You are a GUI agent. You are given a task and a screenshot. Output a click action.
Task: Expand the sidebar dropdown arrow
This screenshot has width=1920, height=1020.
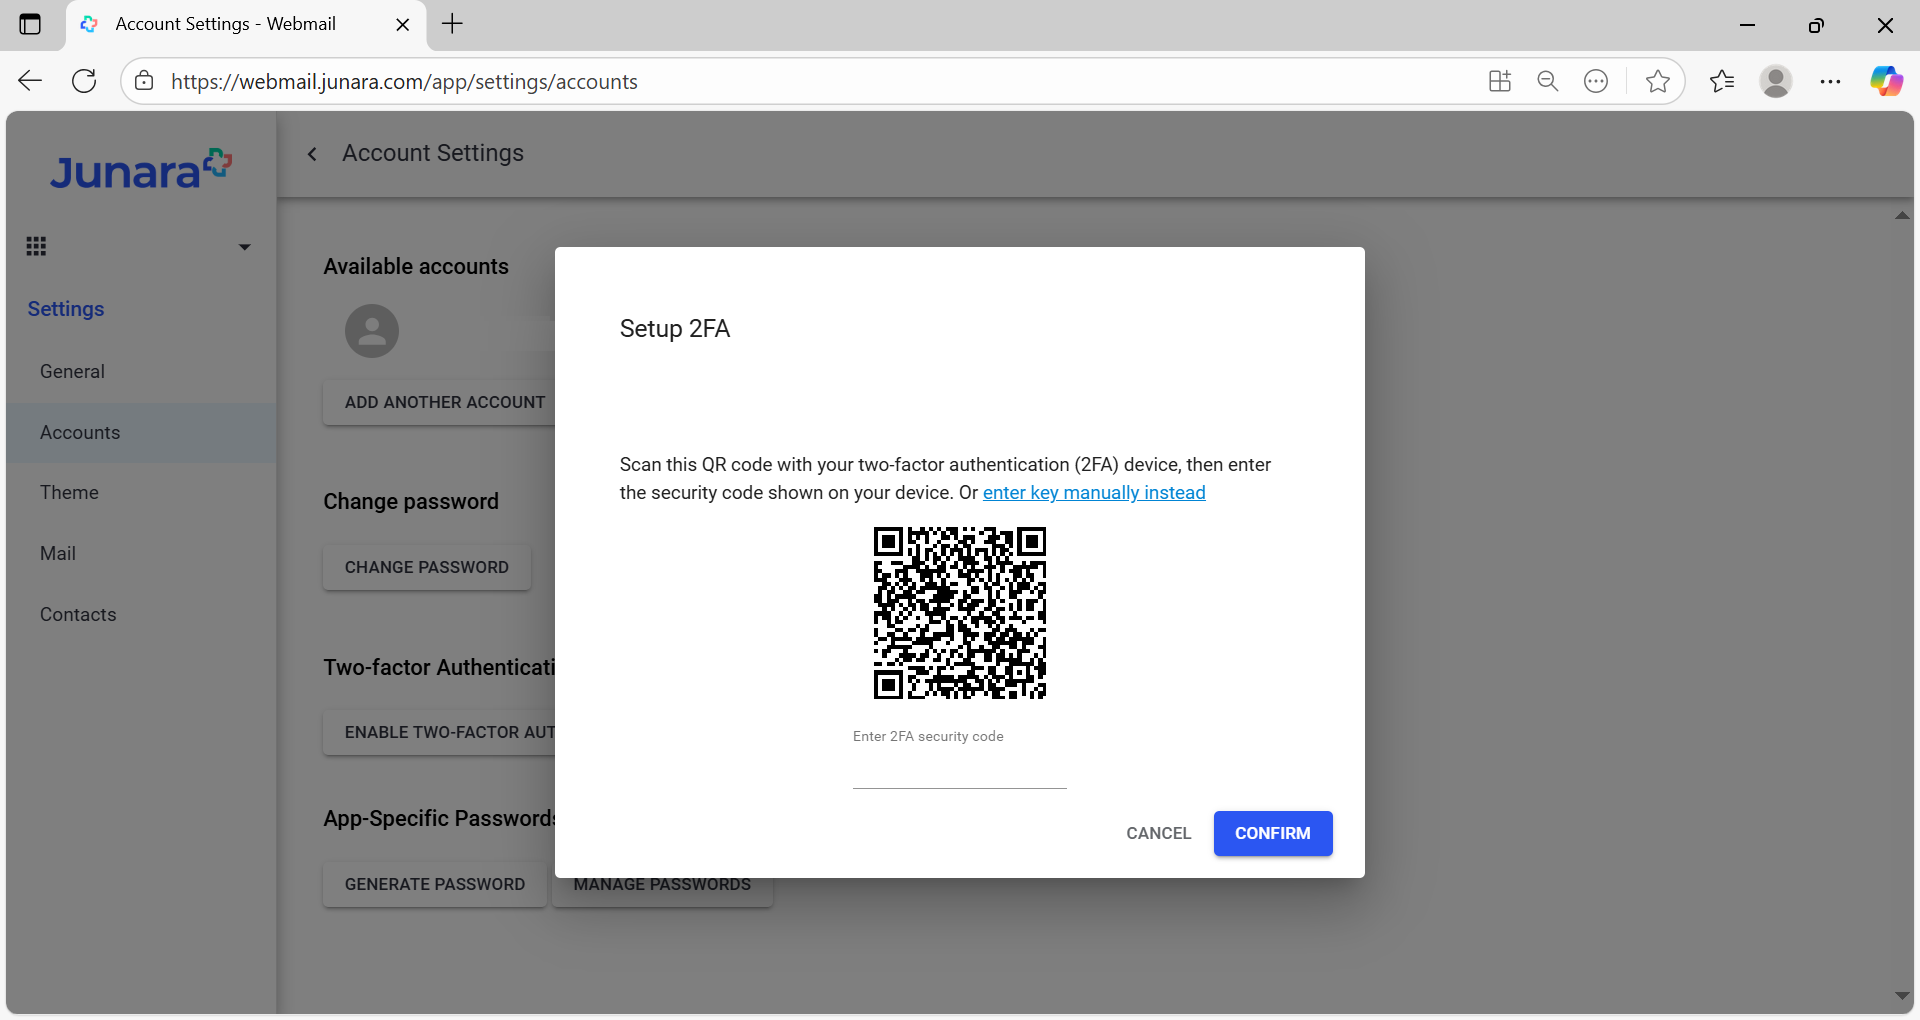coord(244,247)
